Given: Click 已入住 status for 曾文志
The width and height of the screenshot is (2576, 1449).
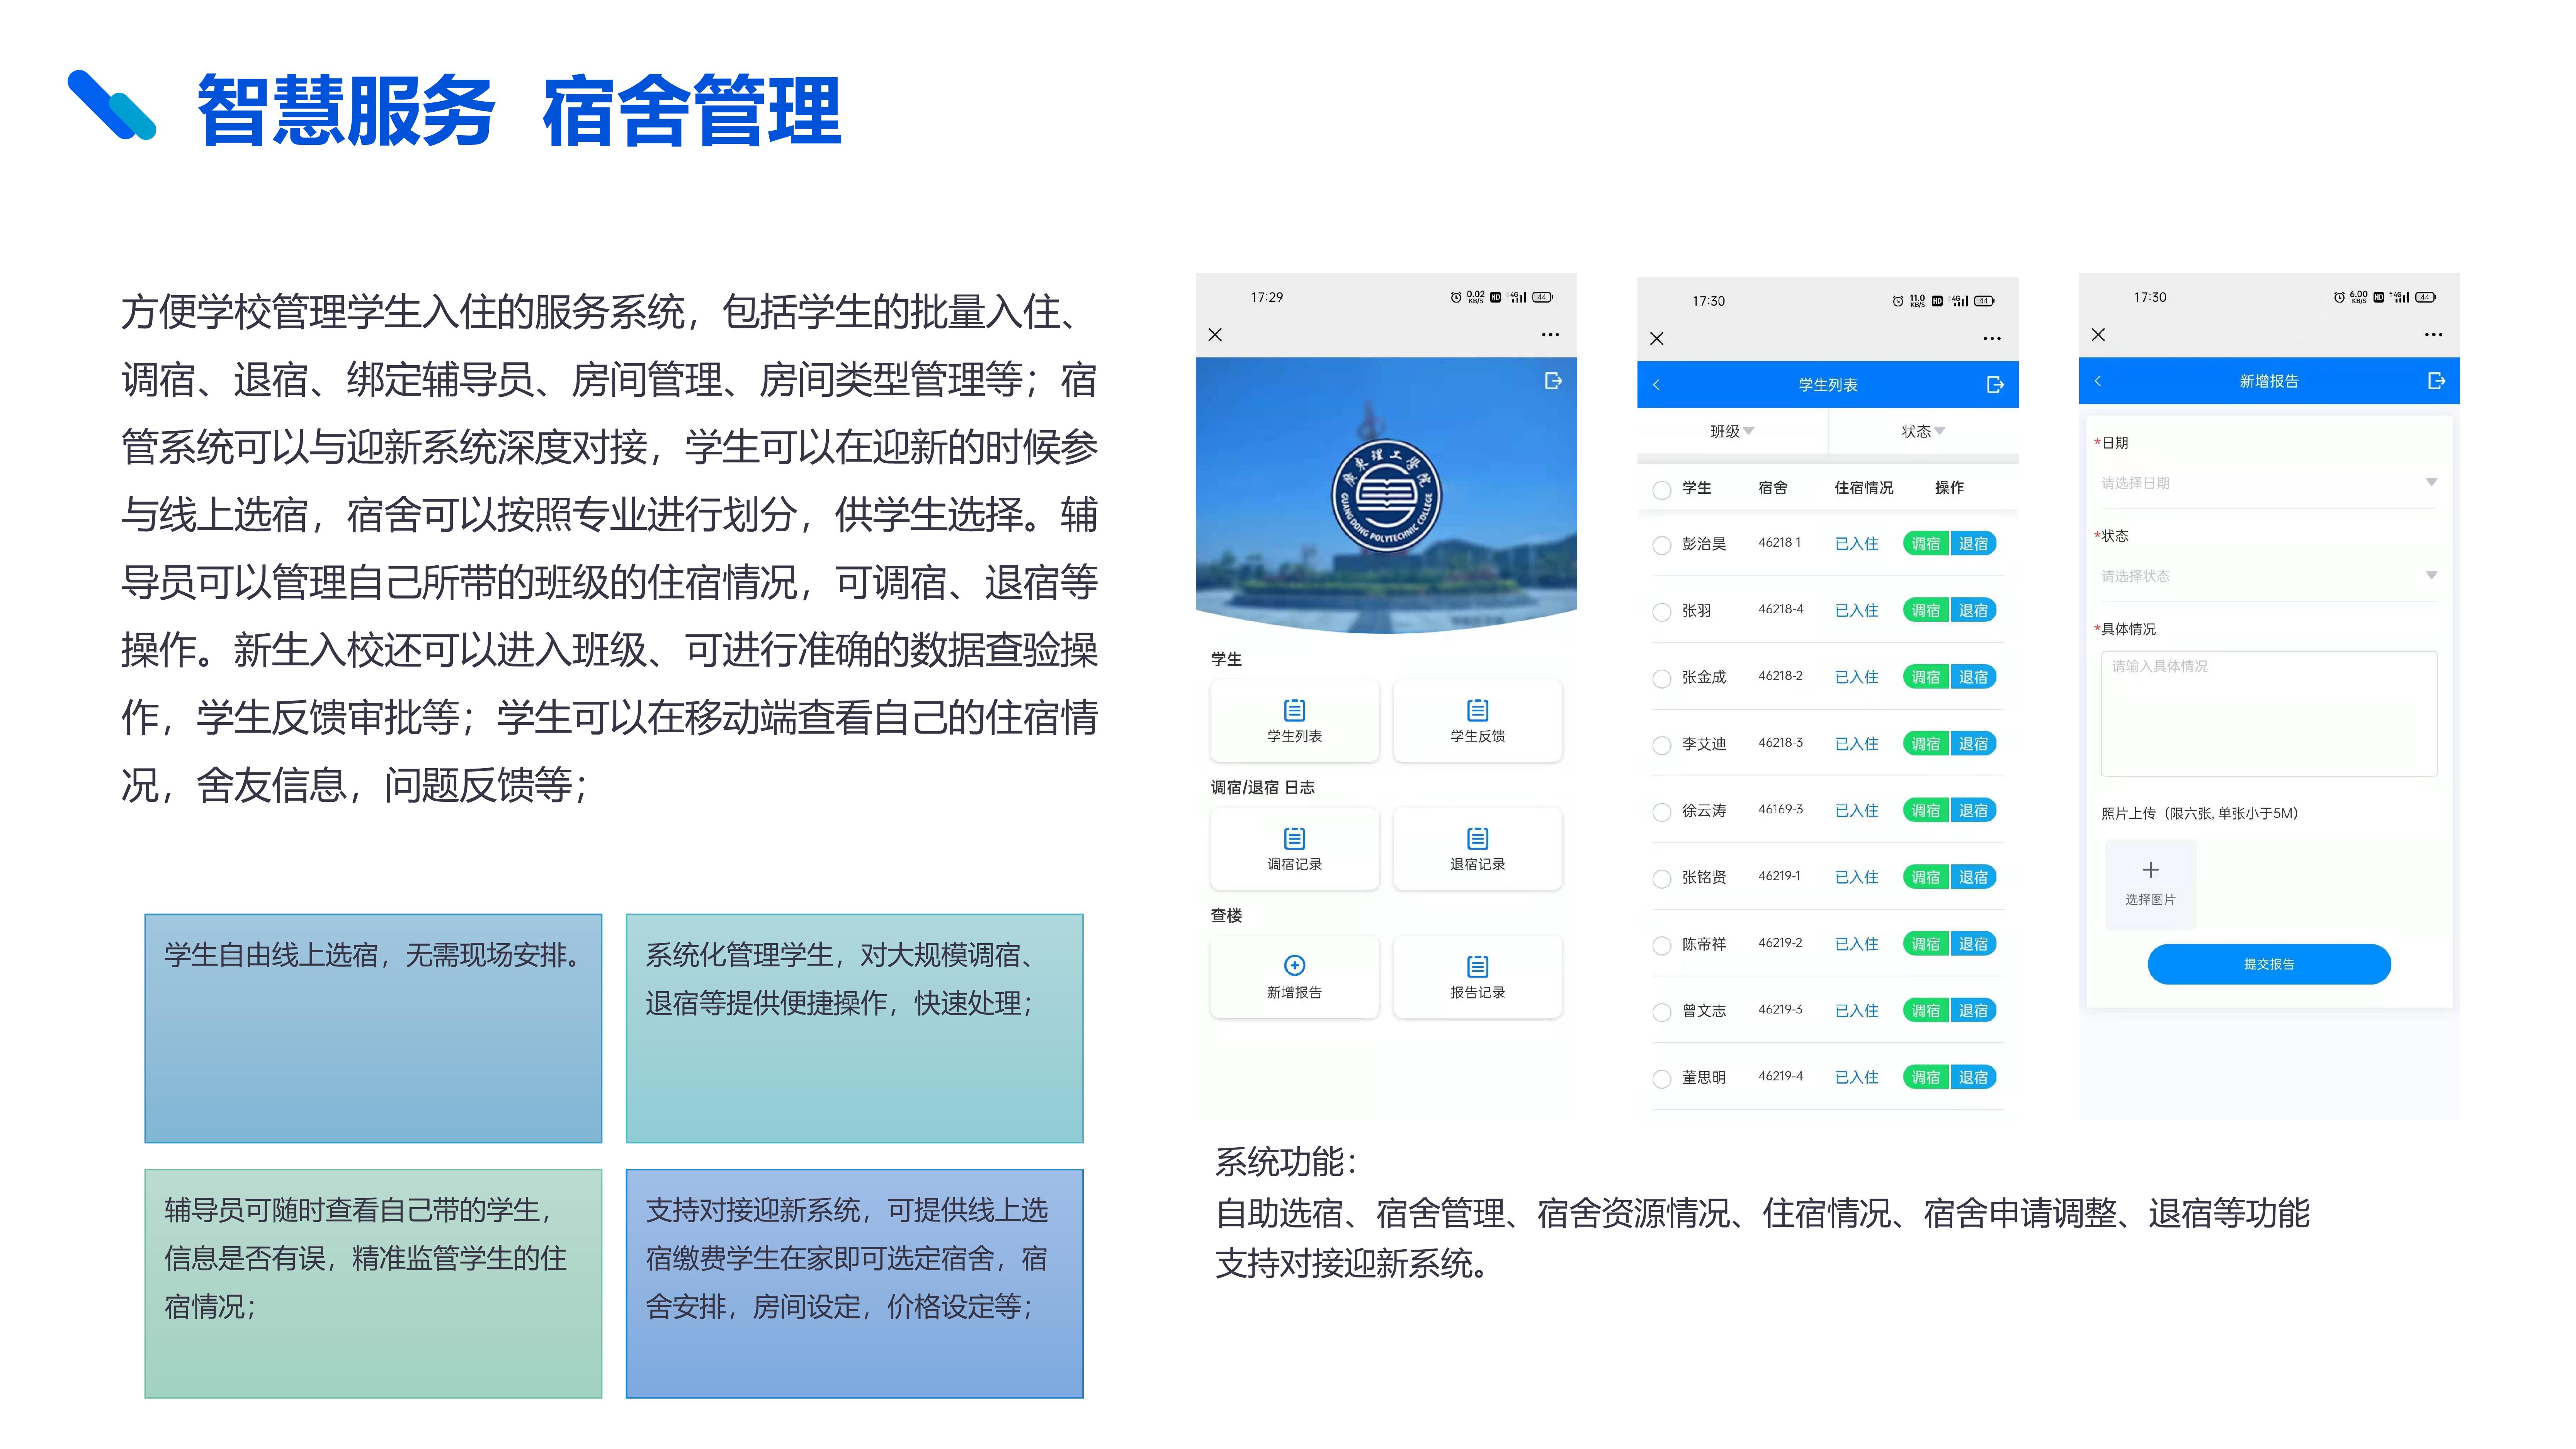Looking at the screenshot, I should coord(1856,1010).
